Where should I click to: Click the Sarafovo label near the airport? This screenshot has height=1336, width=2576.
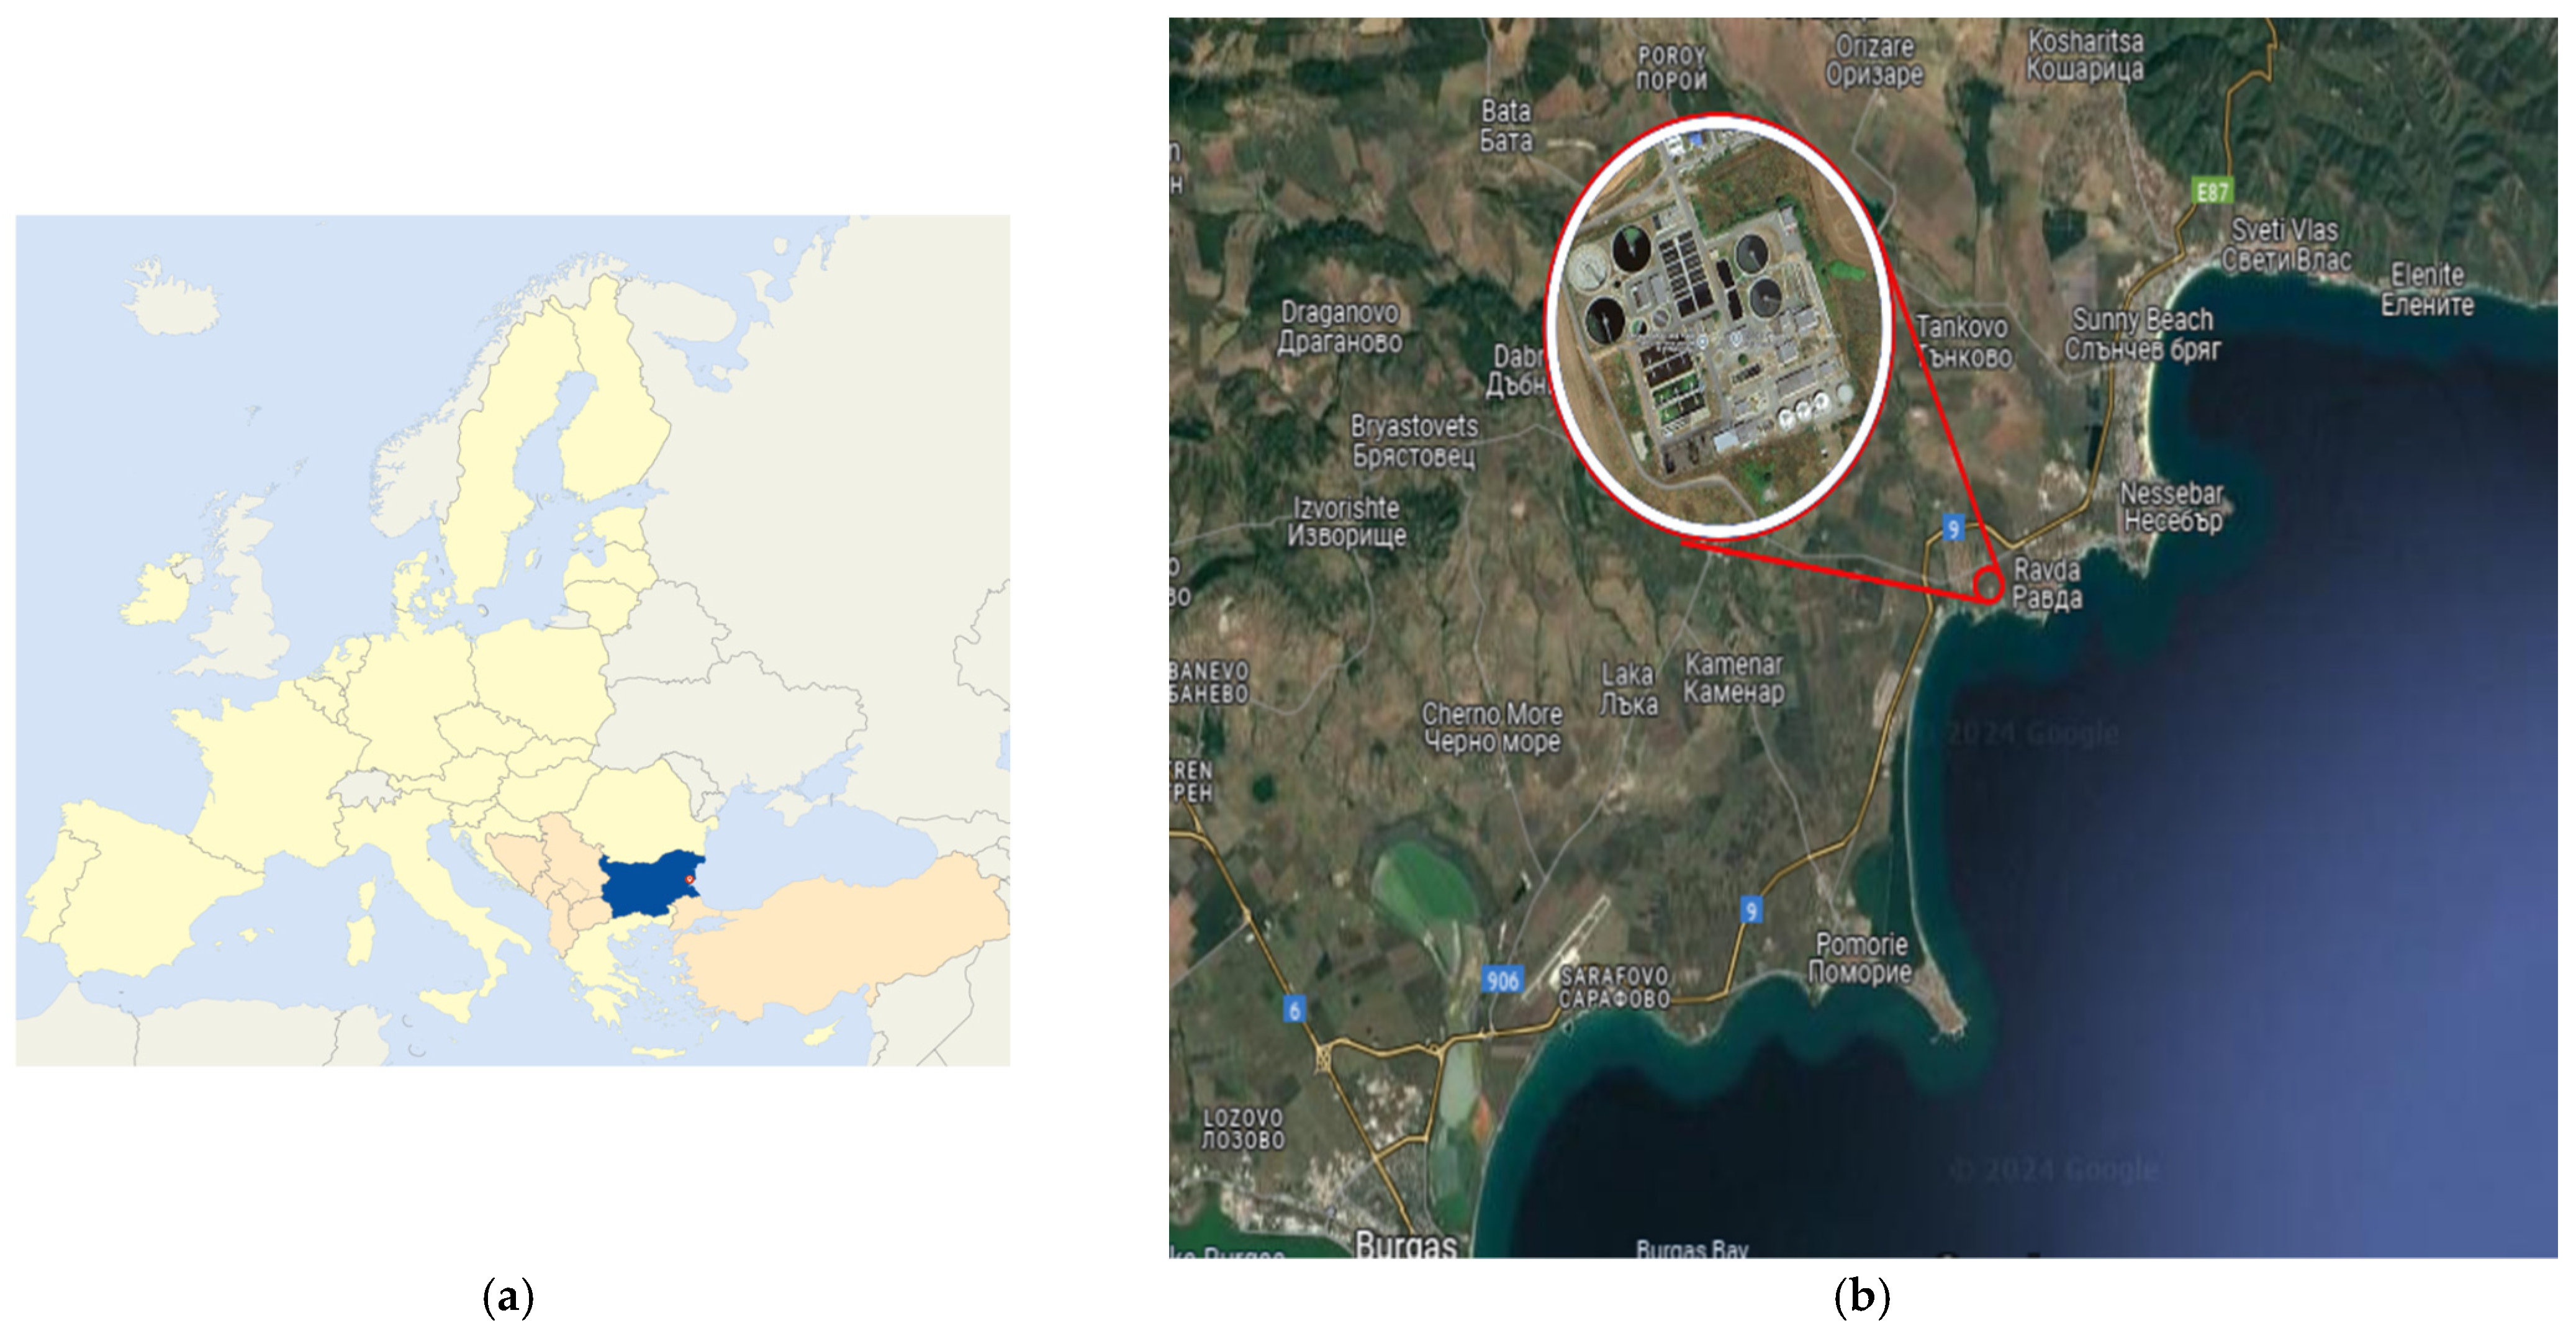1615,986
